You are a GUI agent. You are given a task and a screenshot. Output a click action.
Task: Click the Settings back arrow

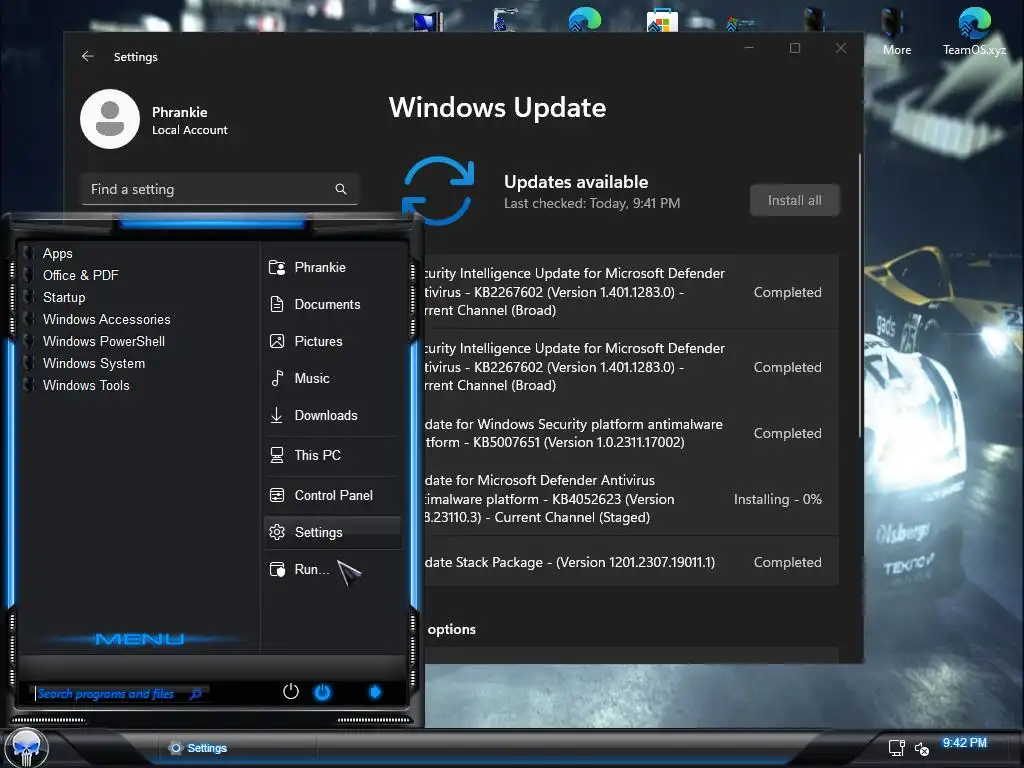tap(88, 56)
